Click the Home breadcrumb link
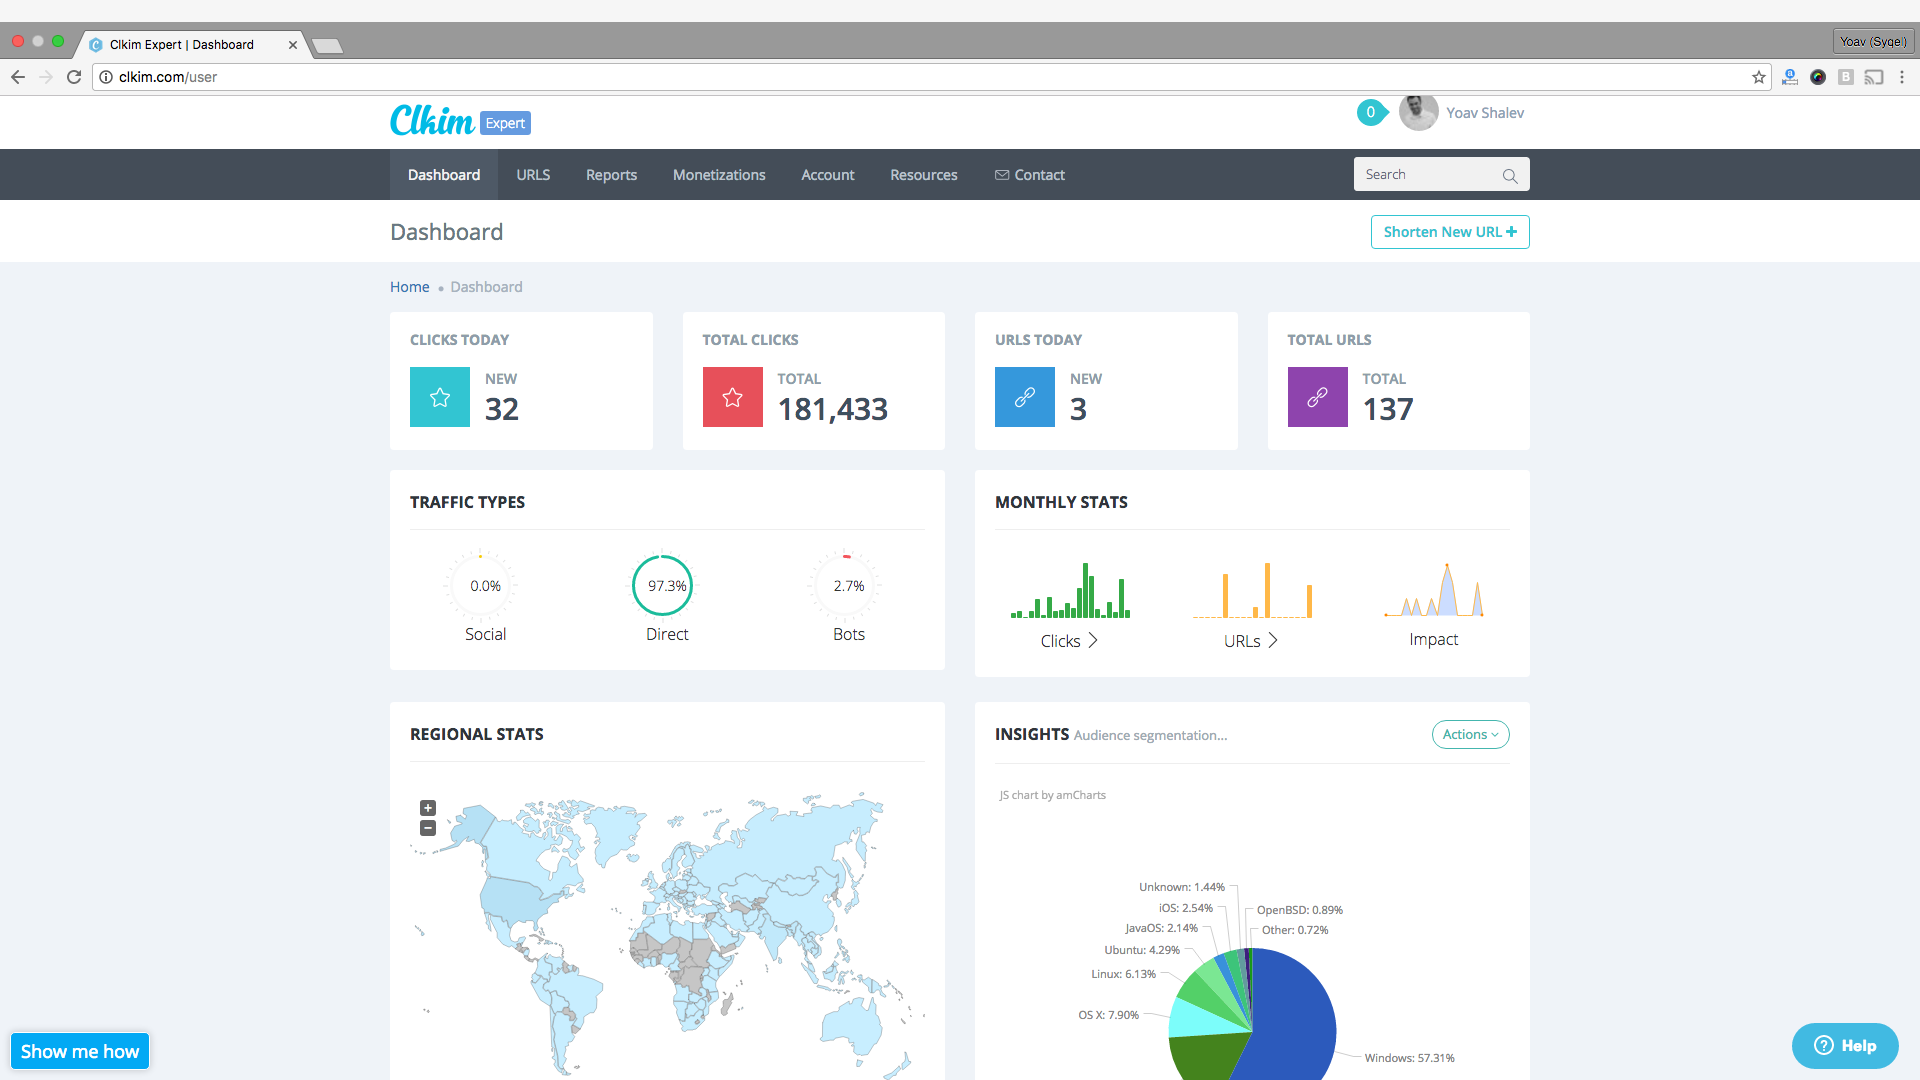 click(409, 287)
